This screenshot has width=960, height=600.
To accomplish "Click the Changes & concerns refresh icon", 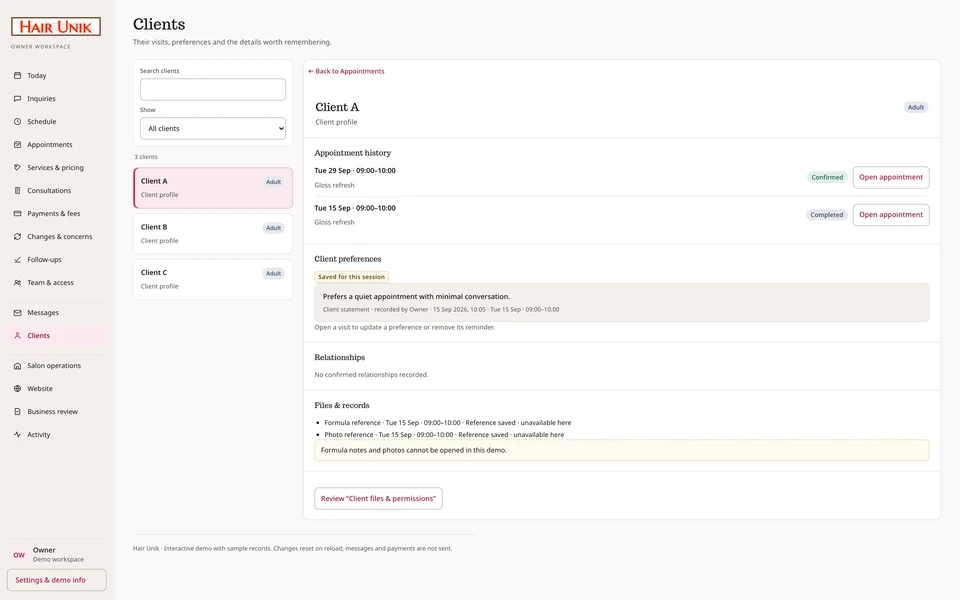I will coord(17,236).
